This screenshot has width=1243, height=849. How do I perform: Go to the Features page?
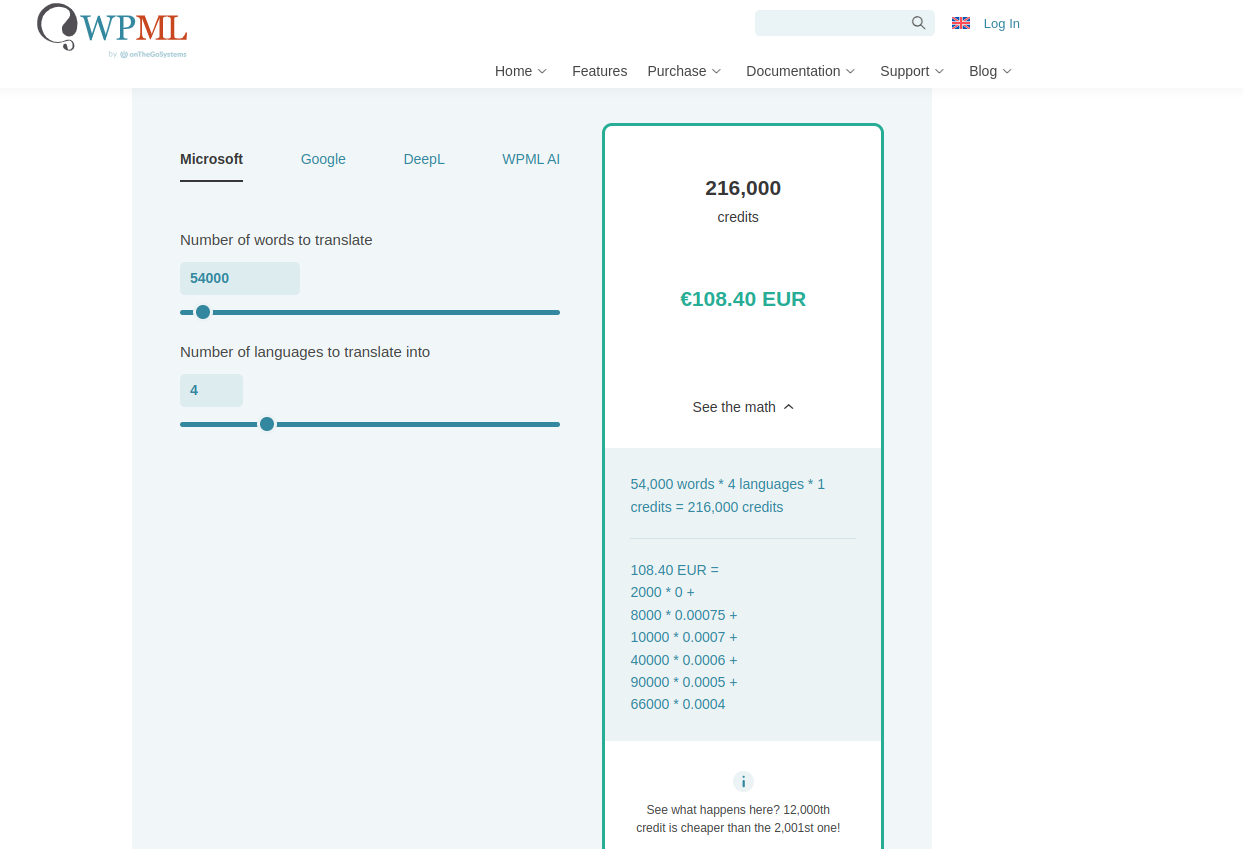point(599,71)
